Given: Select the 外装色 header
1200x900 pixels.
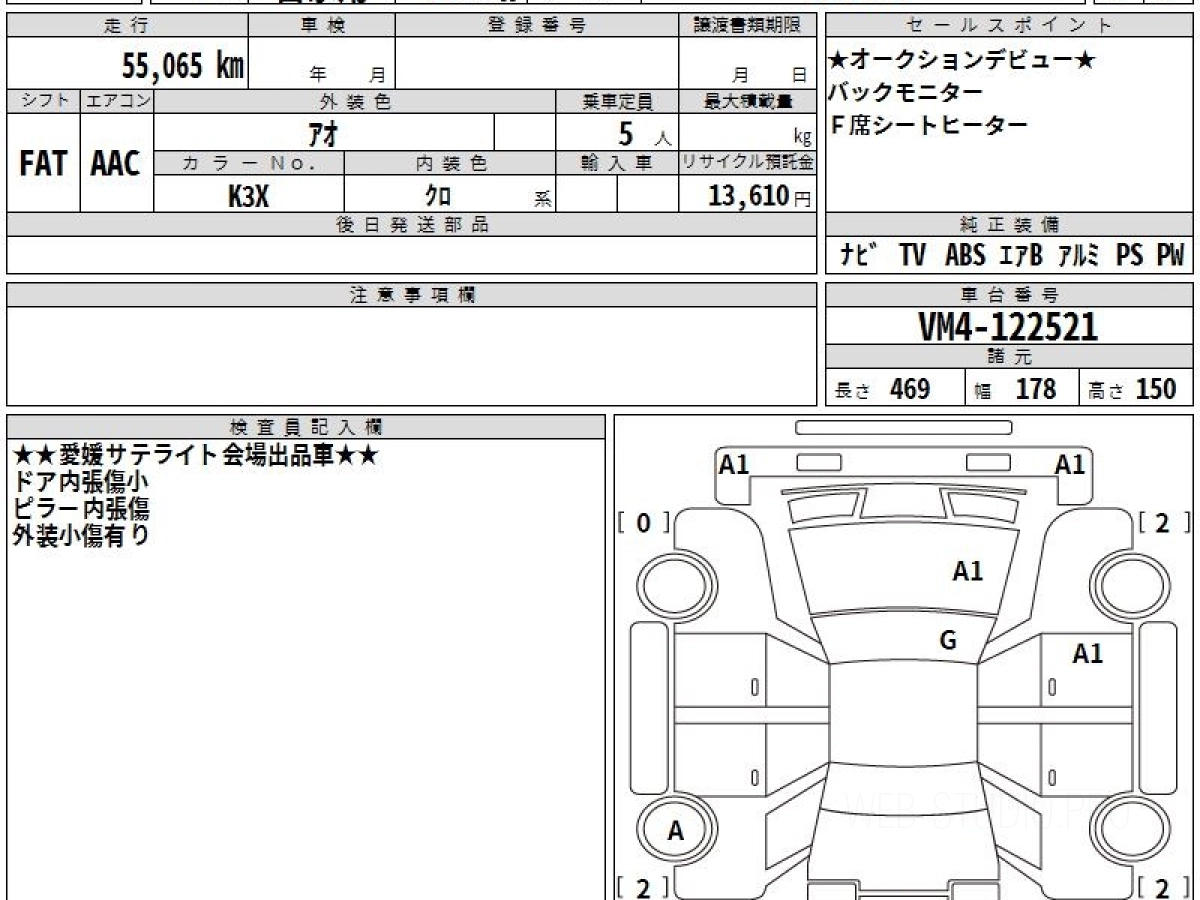Looking at the screenshot, I should coord(355,101).
